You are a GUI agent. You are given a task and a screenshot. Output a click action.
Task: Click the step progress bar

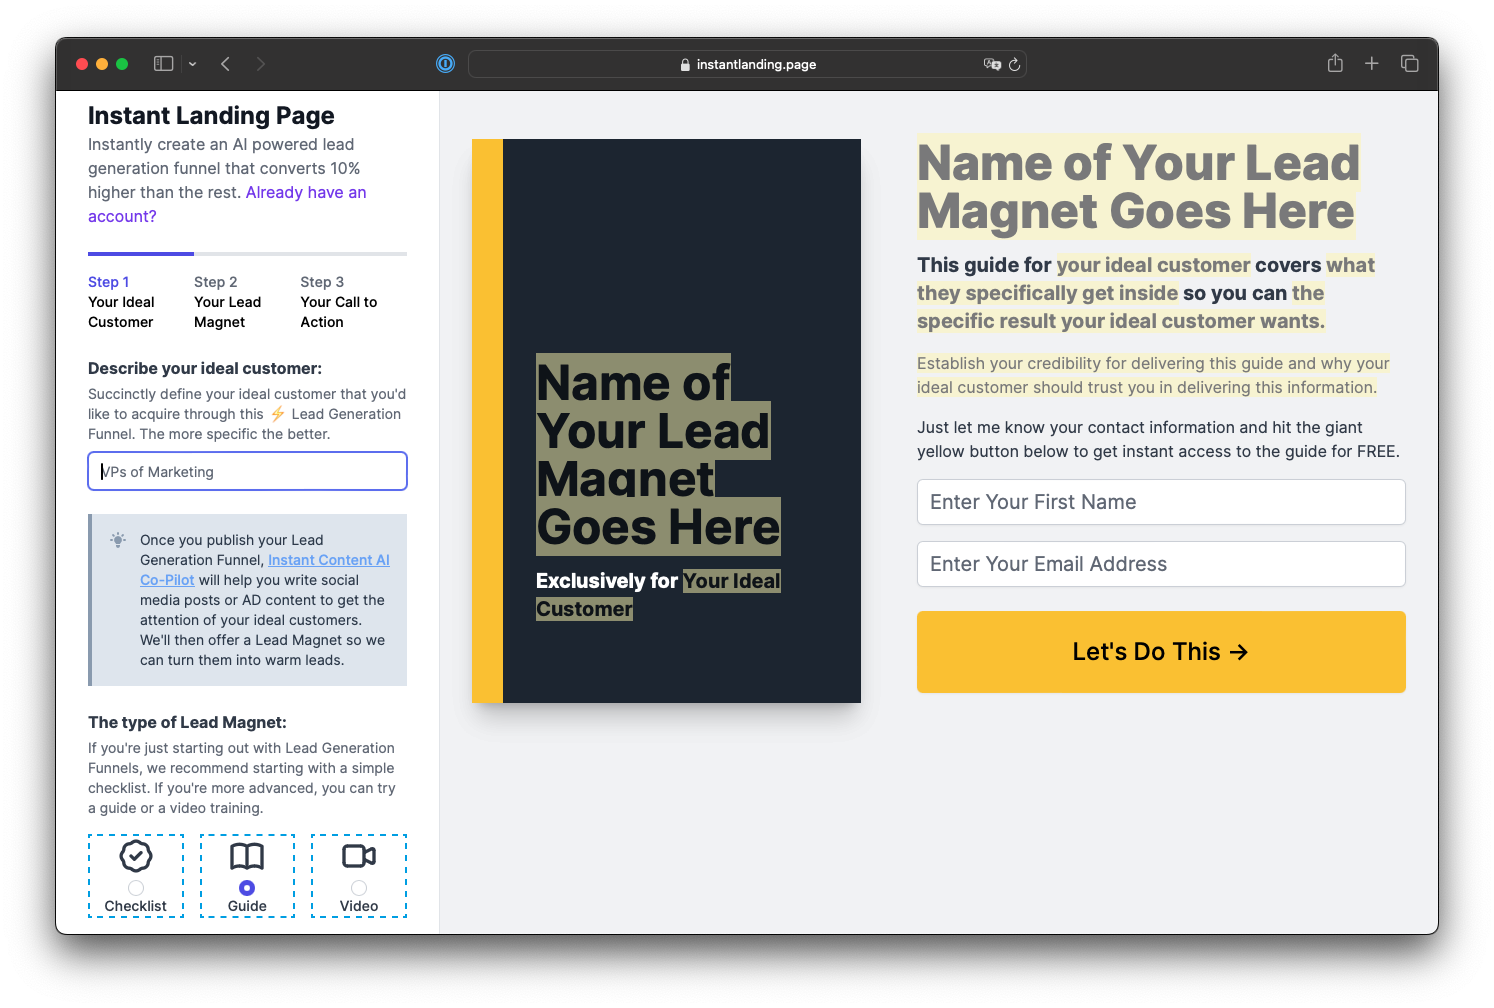(247, 254)
